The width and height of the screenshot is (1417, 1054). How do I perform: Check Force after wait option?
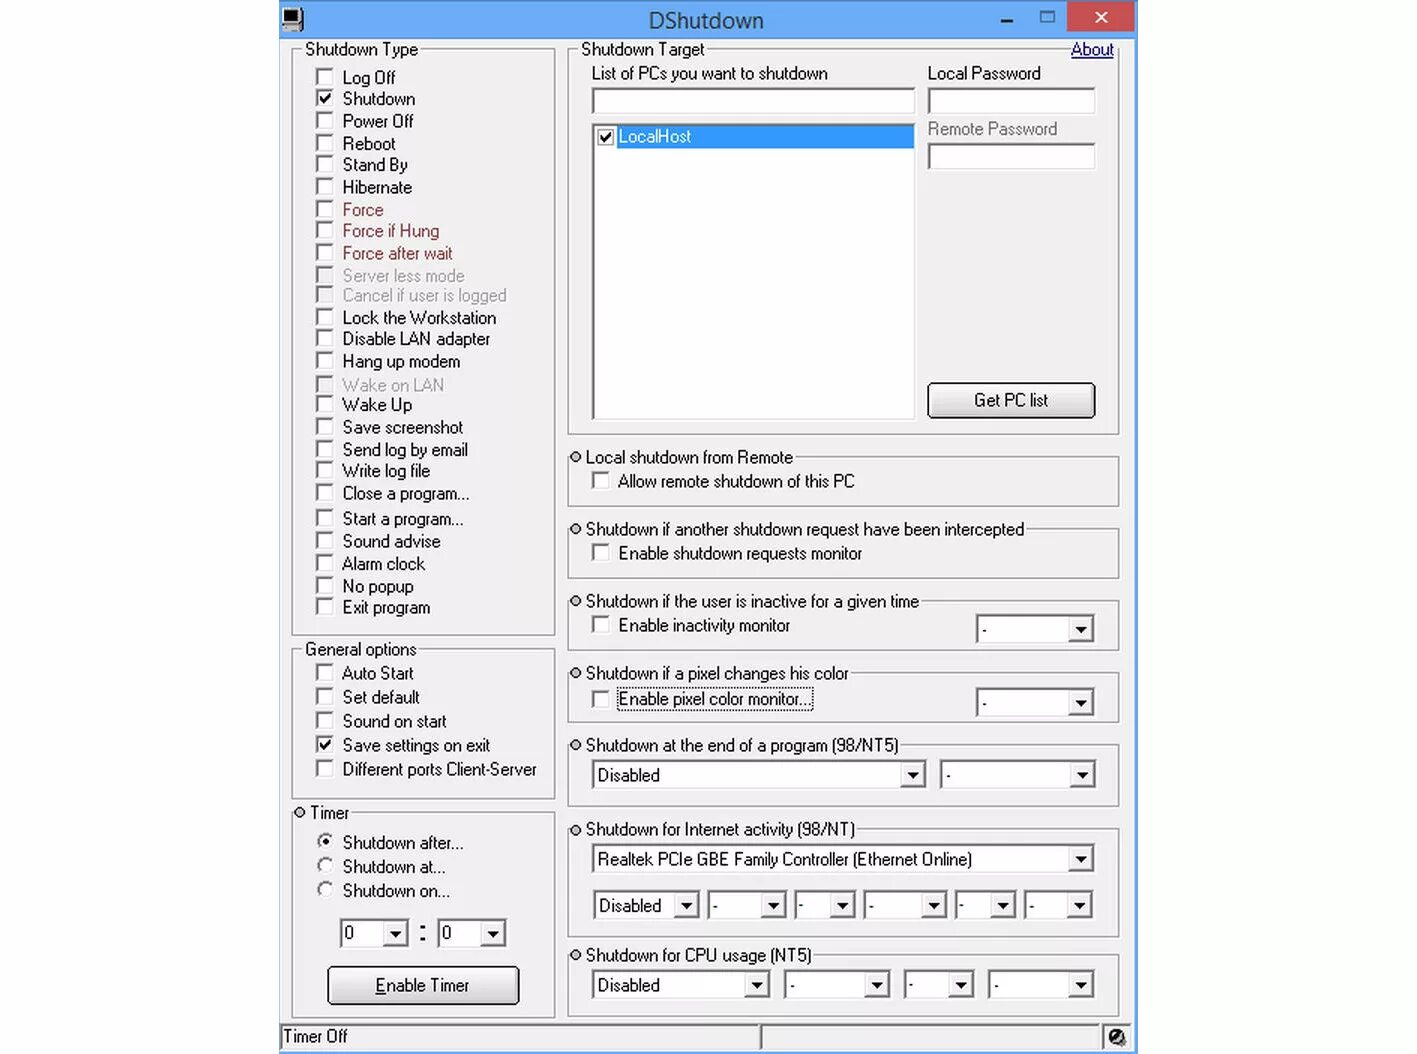324,253
